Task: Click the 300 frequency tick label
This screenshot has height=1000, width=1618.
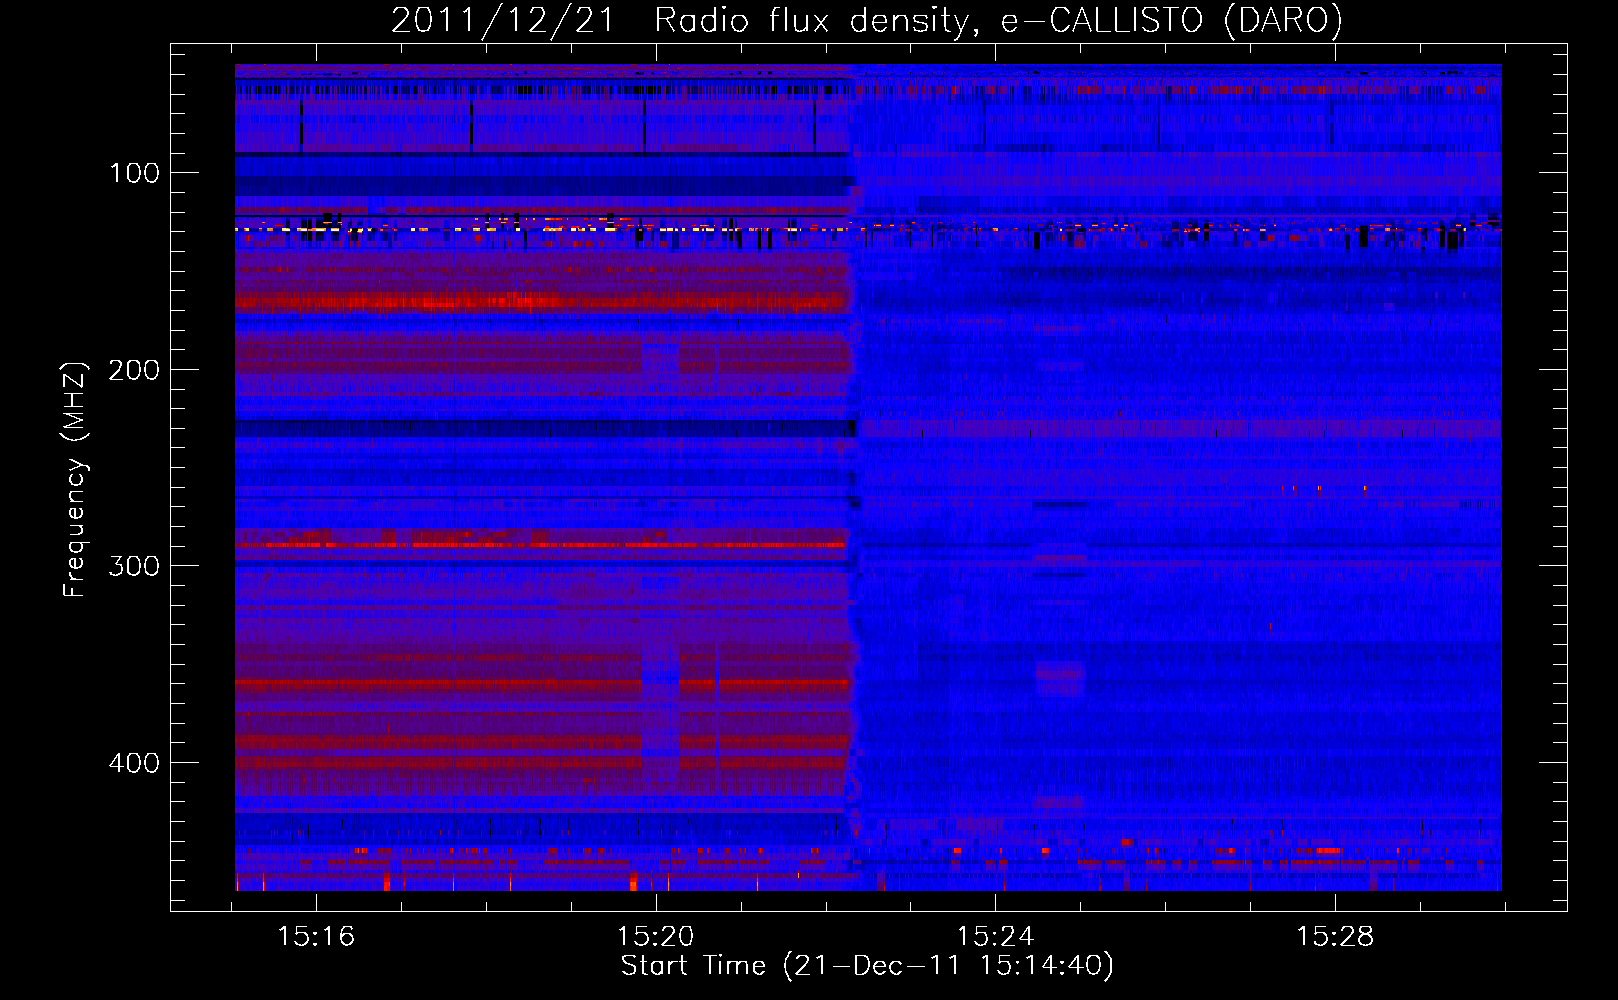Action: [135, 566]
